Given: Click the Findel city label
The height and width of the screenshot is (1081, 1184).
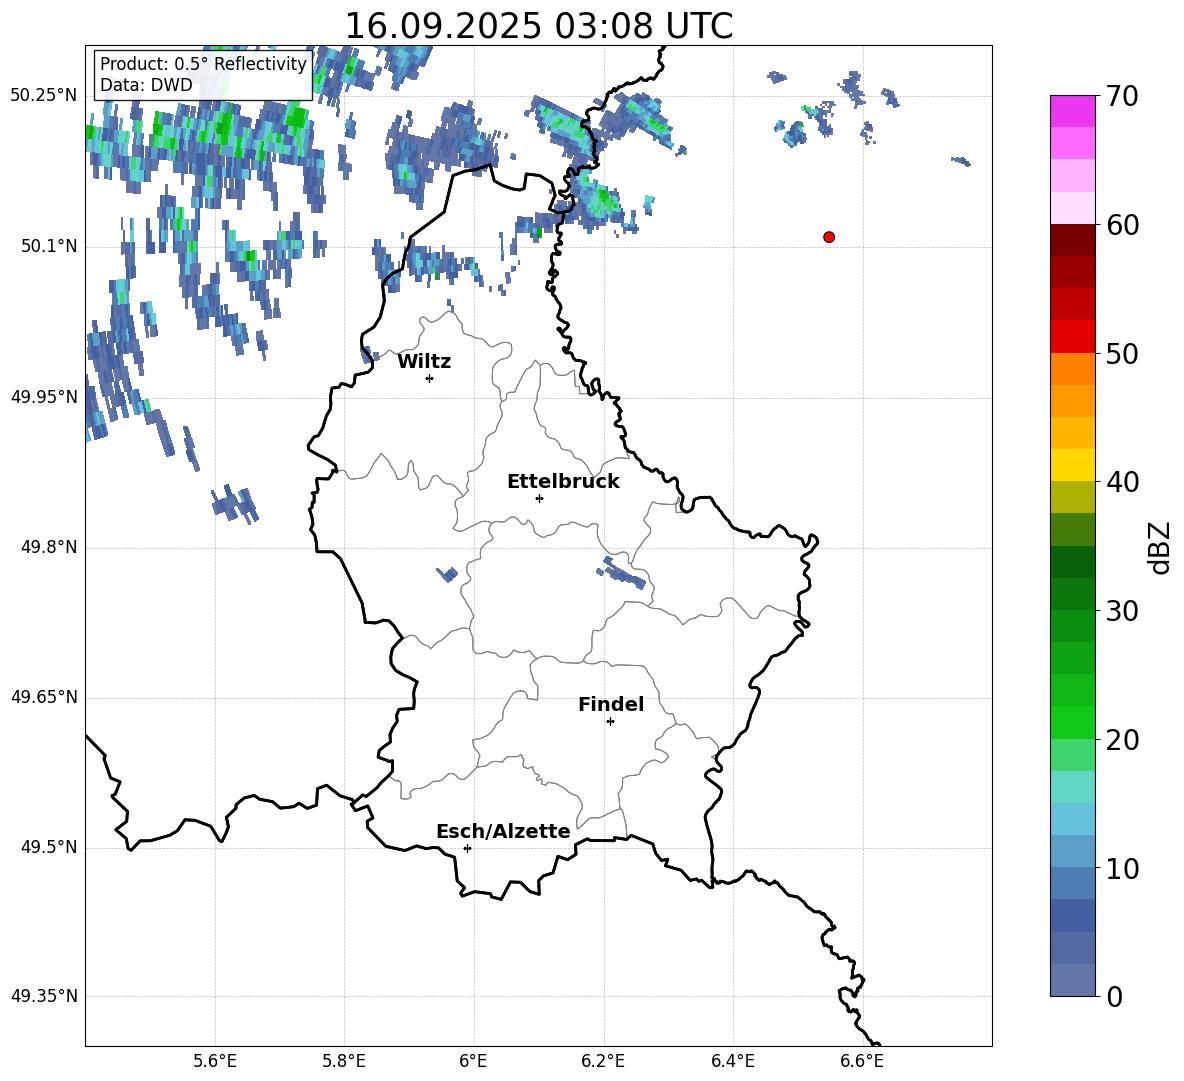Looking at the screenshot, I should click(611, 704).
